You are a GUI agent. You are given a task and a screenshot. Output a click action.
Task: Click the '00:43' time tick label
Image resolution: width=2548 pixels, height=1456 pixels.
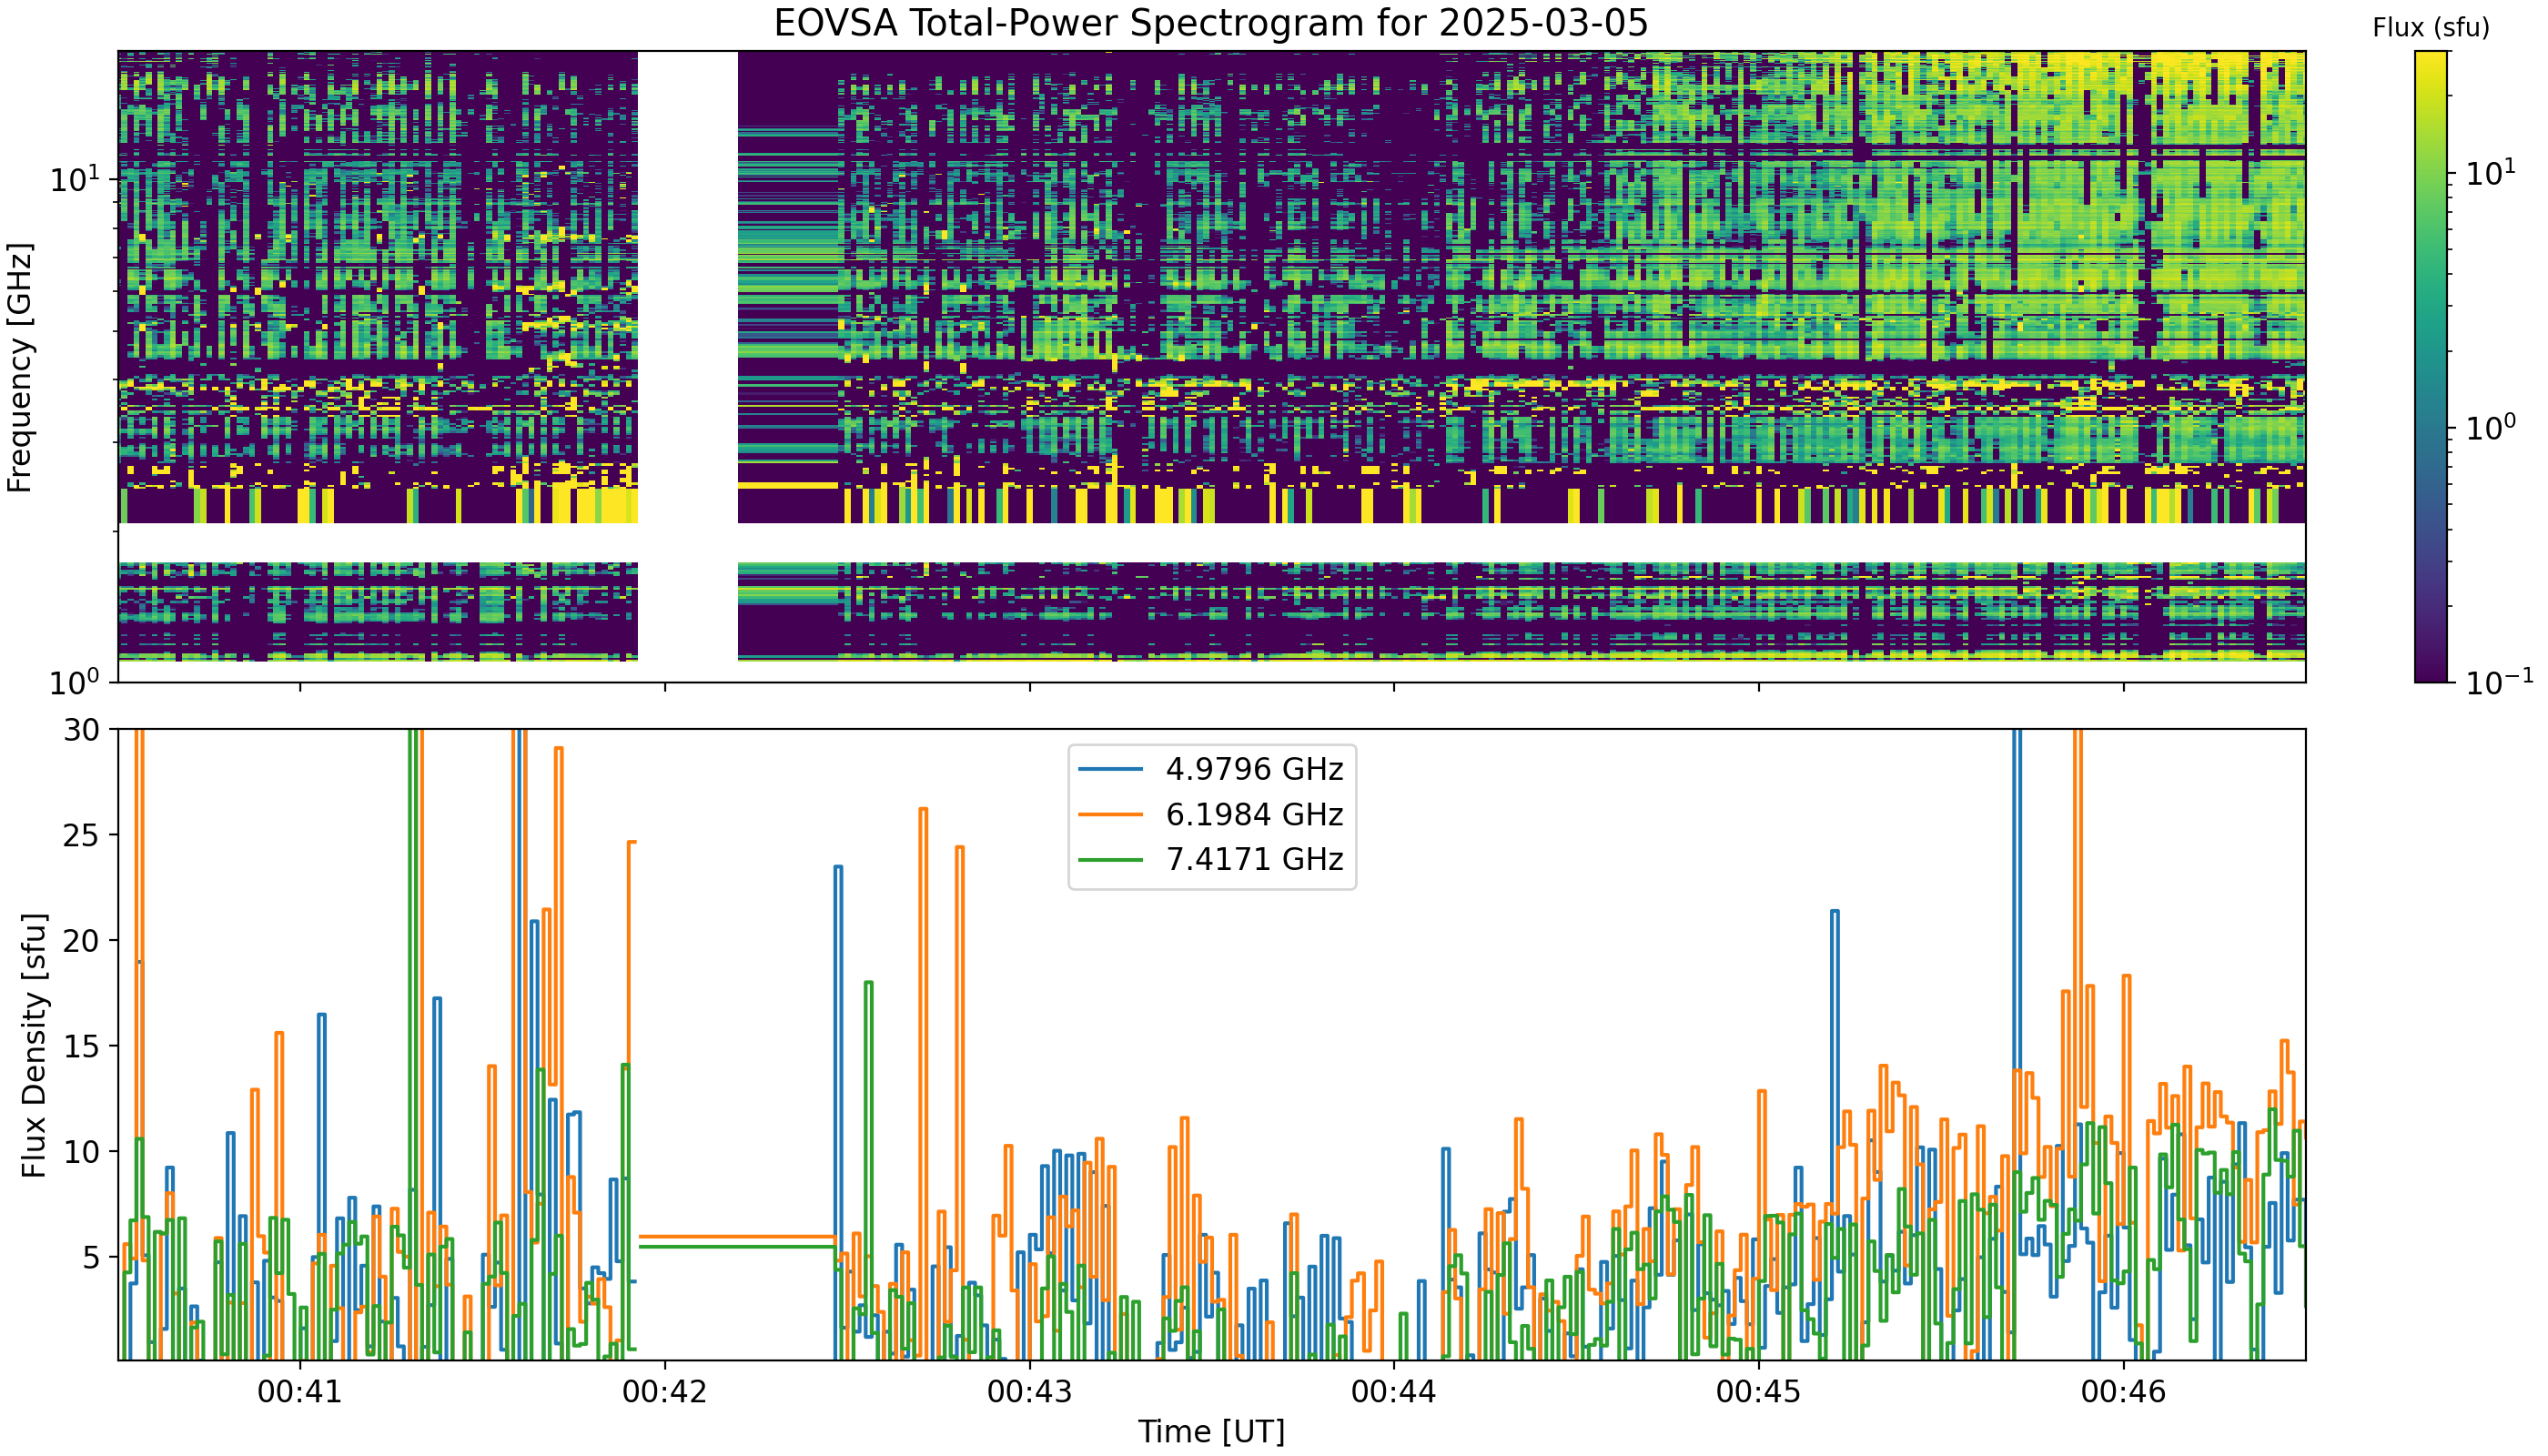pos(1030,1392)
